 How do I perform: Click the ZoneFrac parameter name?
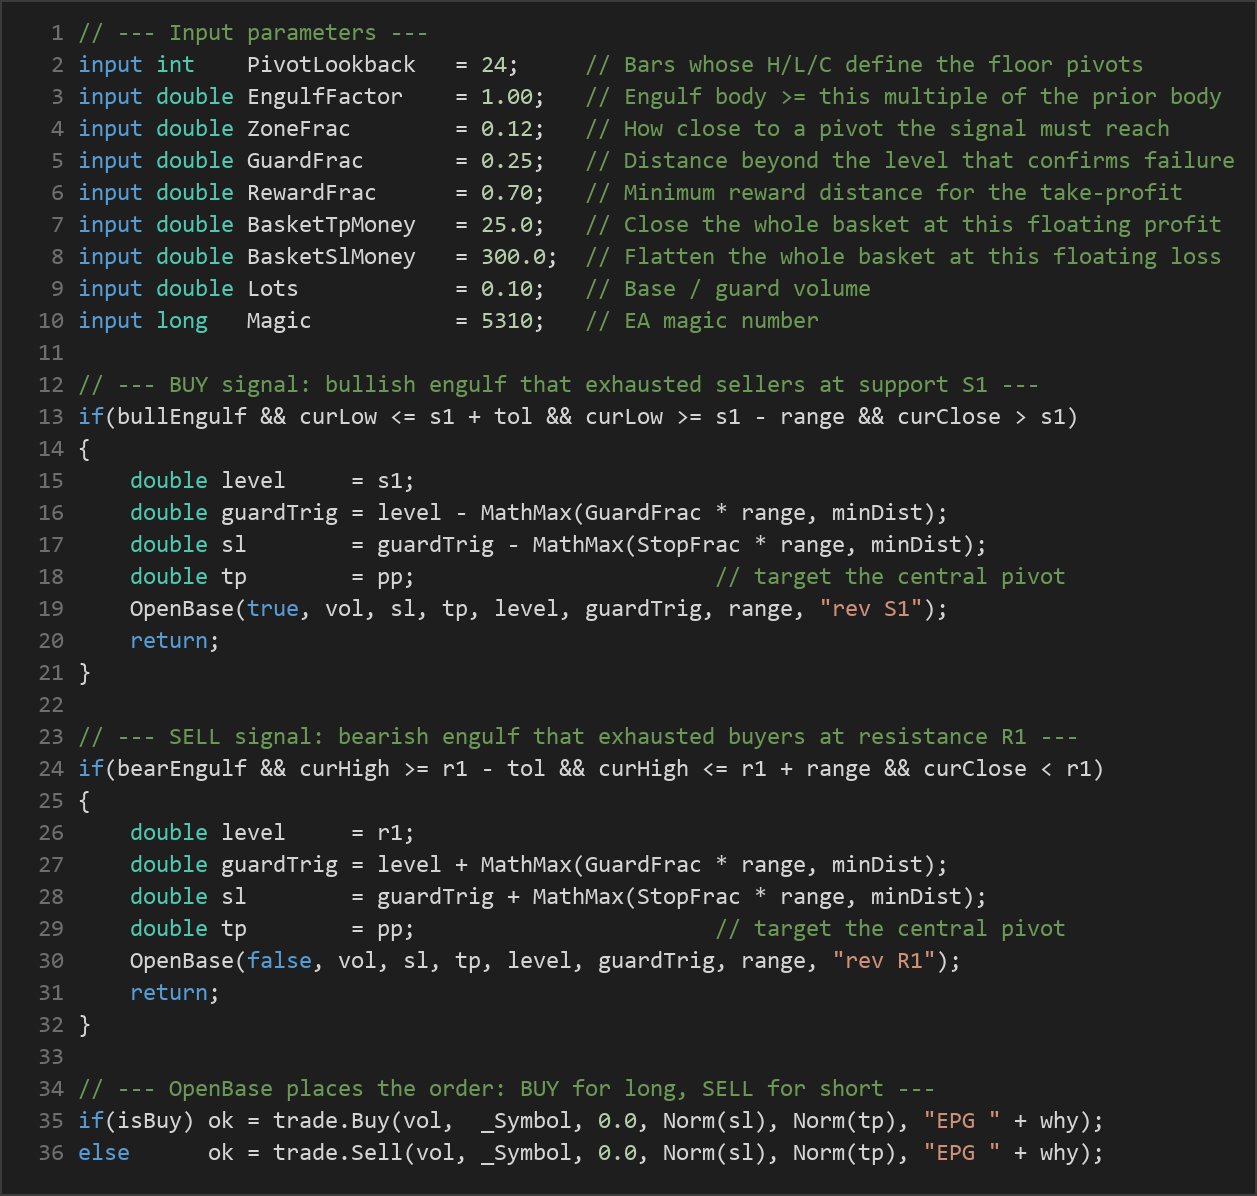tap(299, 128)
